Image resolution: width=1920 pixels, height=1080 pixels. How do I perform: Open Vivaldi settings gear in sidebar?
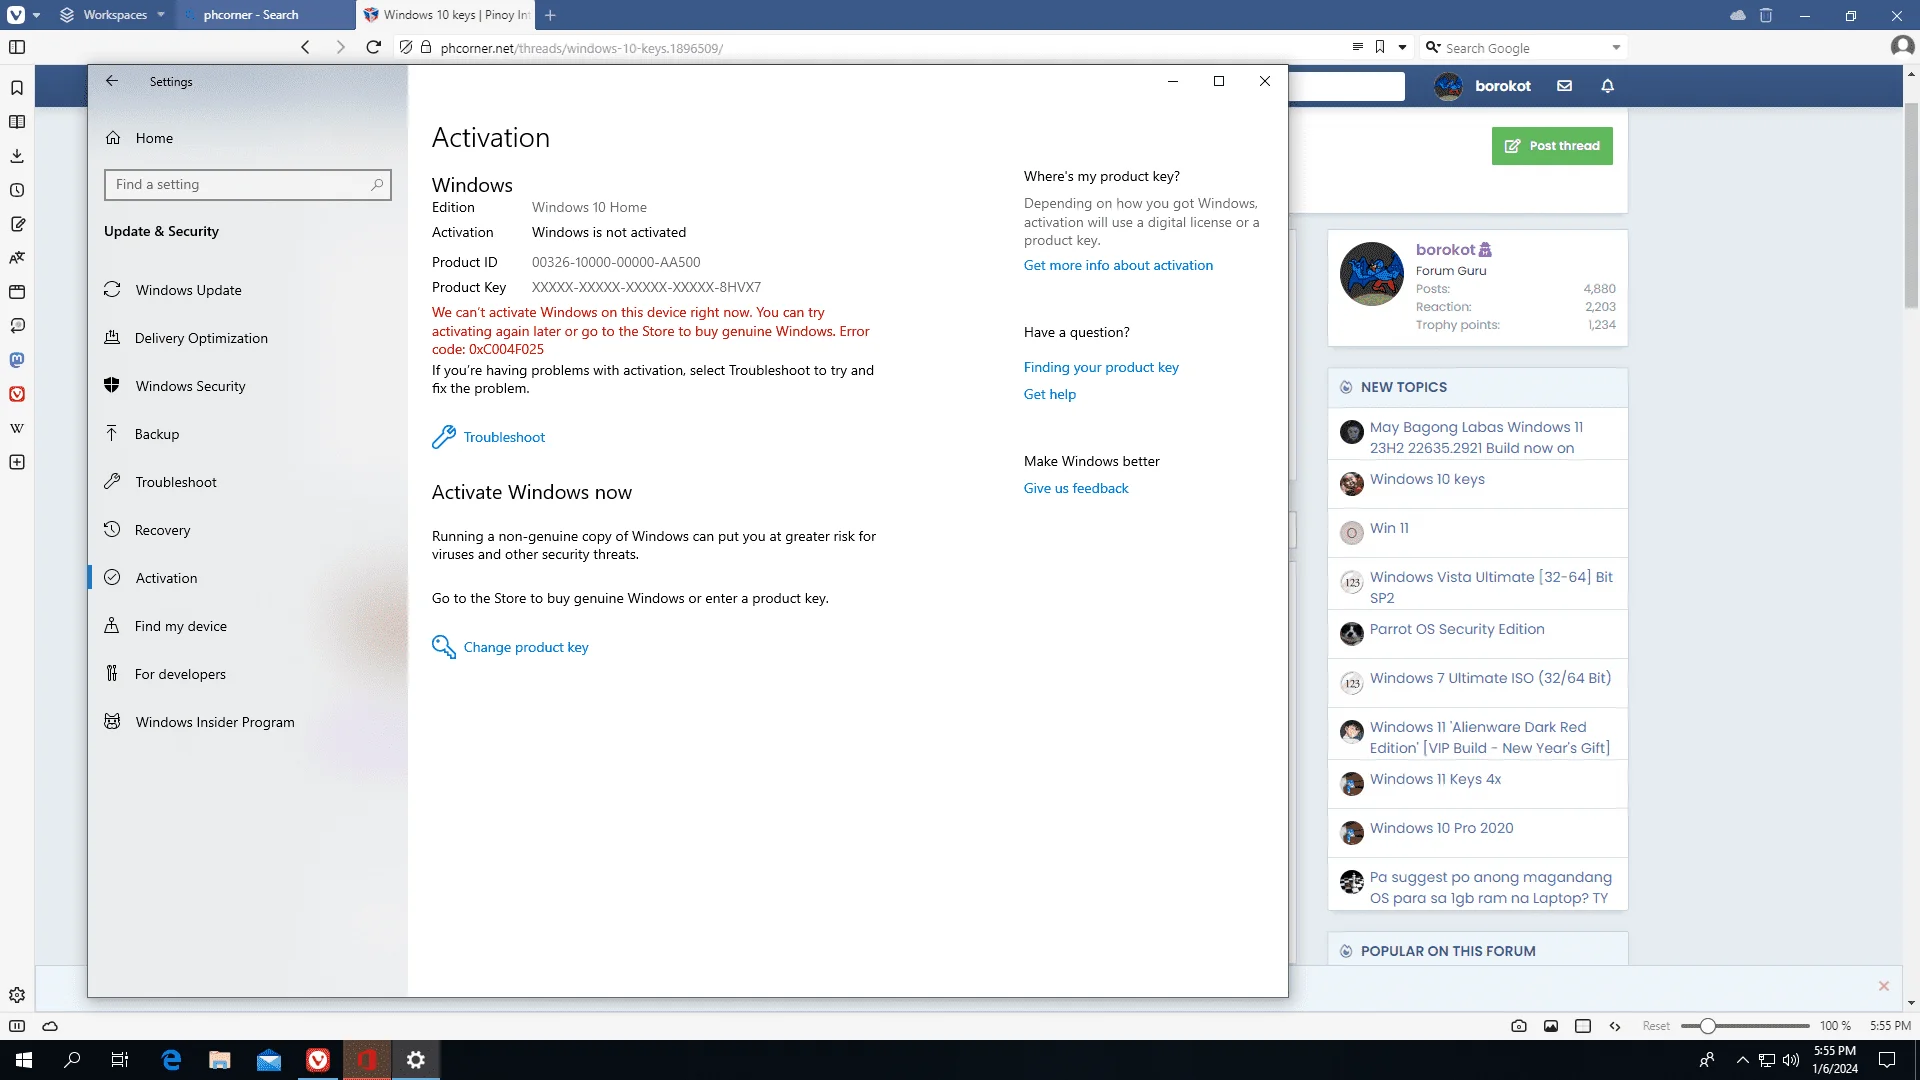click(x=17, y=995)
